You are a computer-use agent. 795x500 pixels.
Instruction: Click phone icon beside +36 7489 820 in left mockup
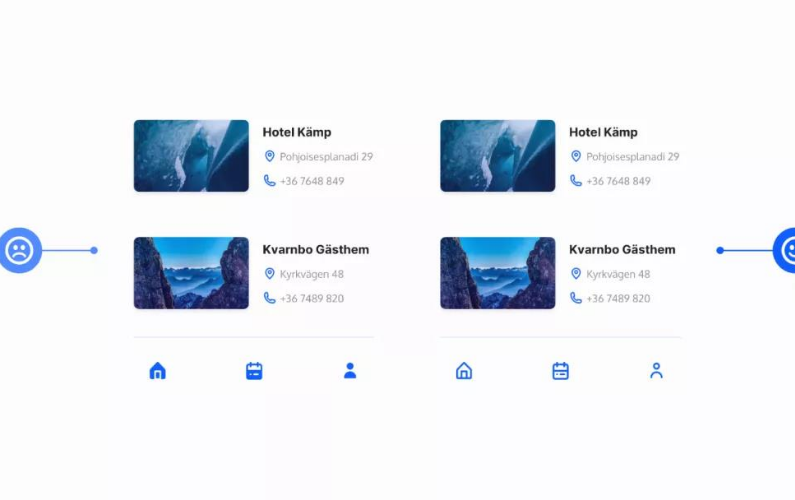tap(270, 298)
